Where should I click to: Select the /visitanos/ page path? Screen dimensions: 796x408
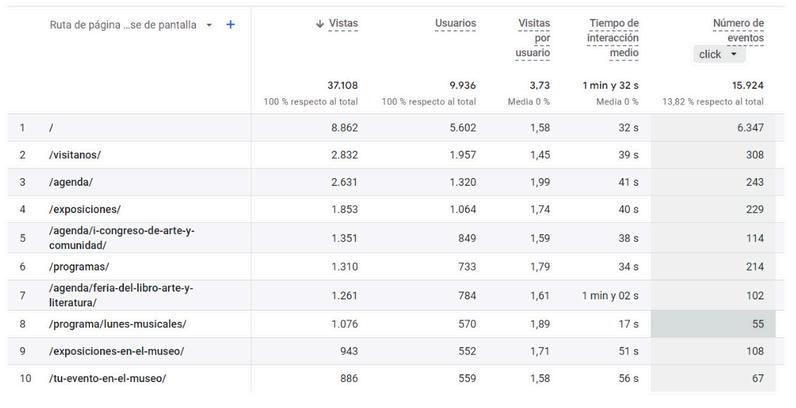coord(75,155)
